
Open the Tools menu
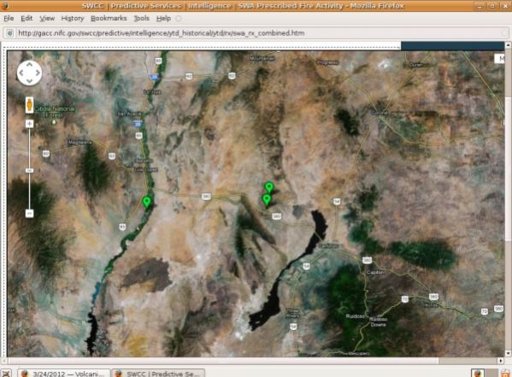(x=141, y=18)
